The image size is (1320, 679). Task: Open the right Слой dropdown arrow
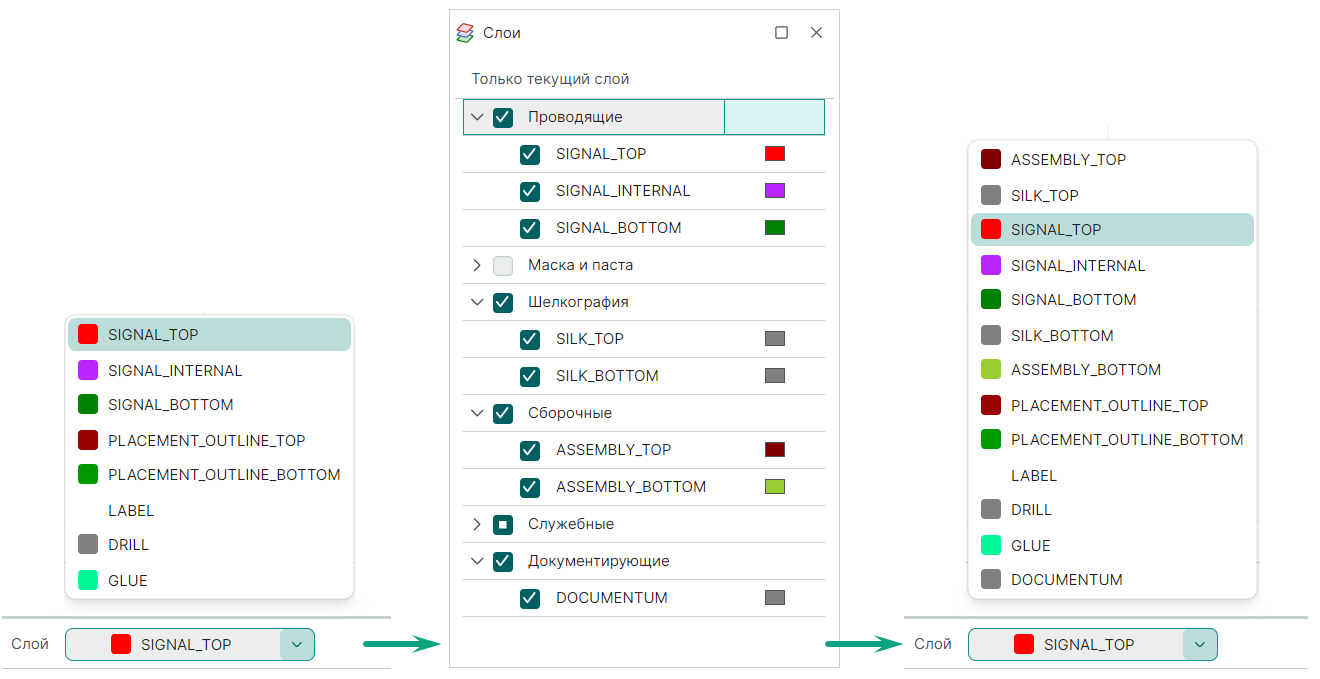pyautogui.click(x=1200, y=645)
